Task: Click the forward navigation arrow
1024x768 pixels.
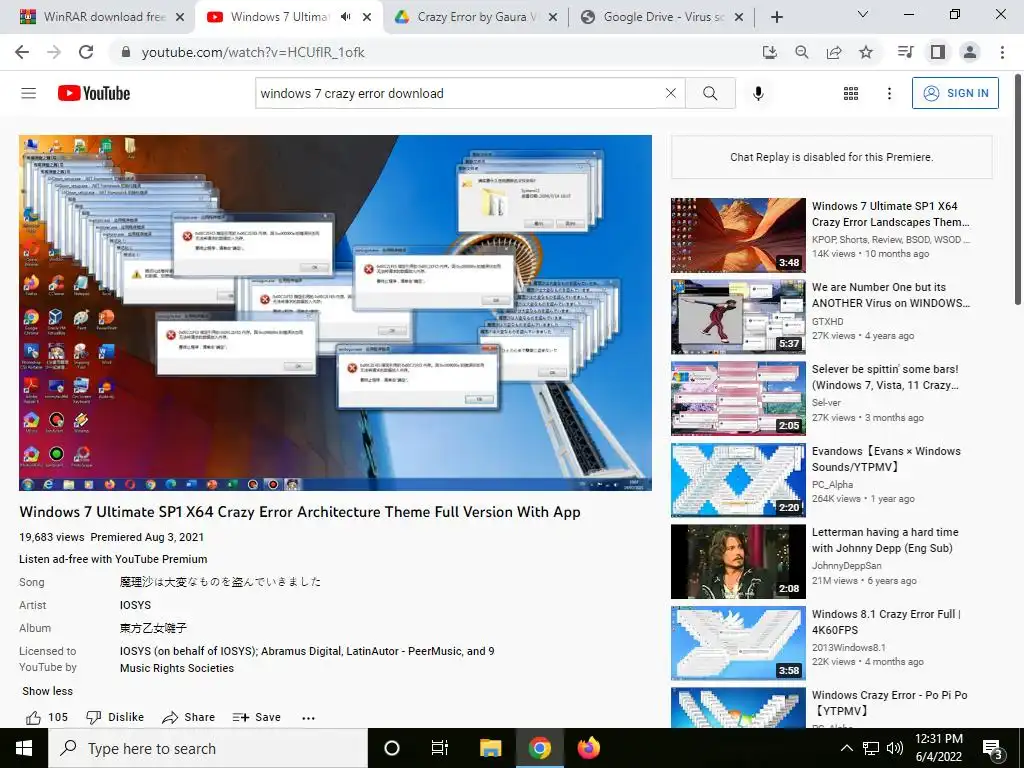Action: coord(54,52)
